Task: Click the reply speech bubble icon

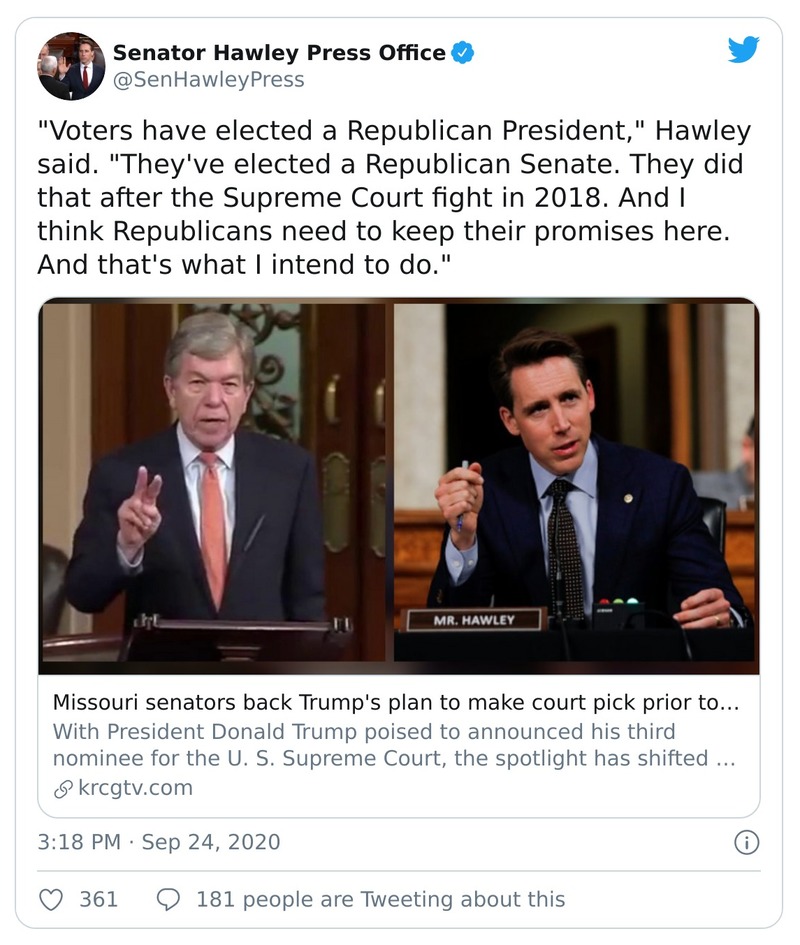Action: (x=170, y=899)
